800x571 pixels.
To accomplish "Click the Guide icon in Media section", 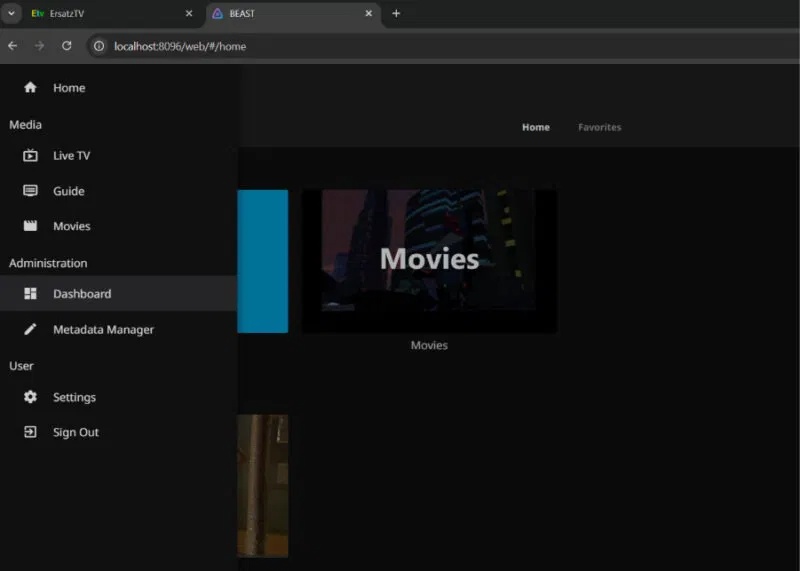I will click(x=30, y=191).
